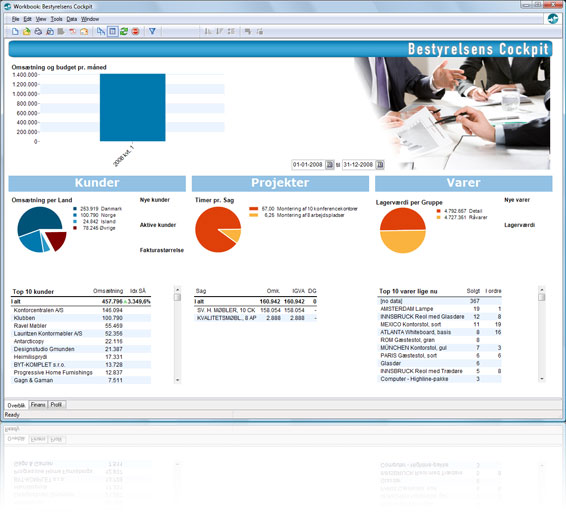Click the scroll-up arrow of Top 10 varer list
566x513 pixels.
541,290
